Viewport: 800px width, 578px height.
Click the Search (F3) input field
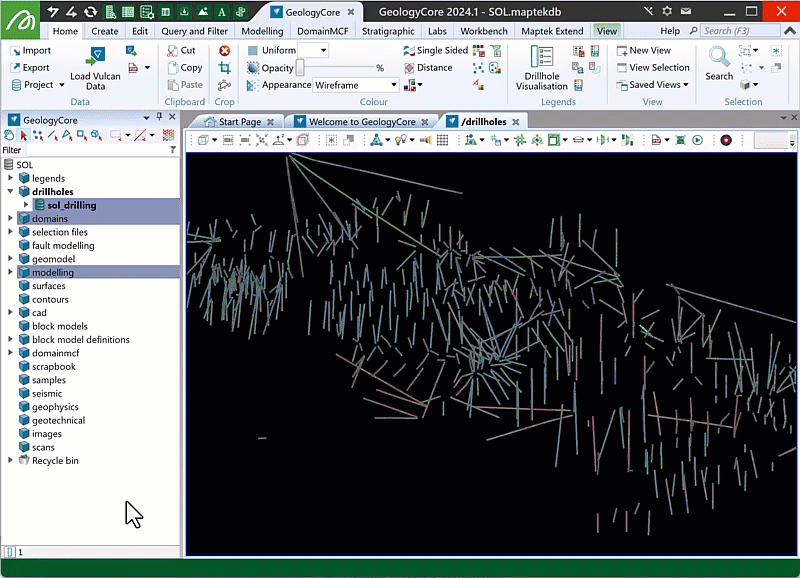pos(740,31)
